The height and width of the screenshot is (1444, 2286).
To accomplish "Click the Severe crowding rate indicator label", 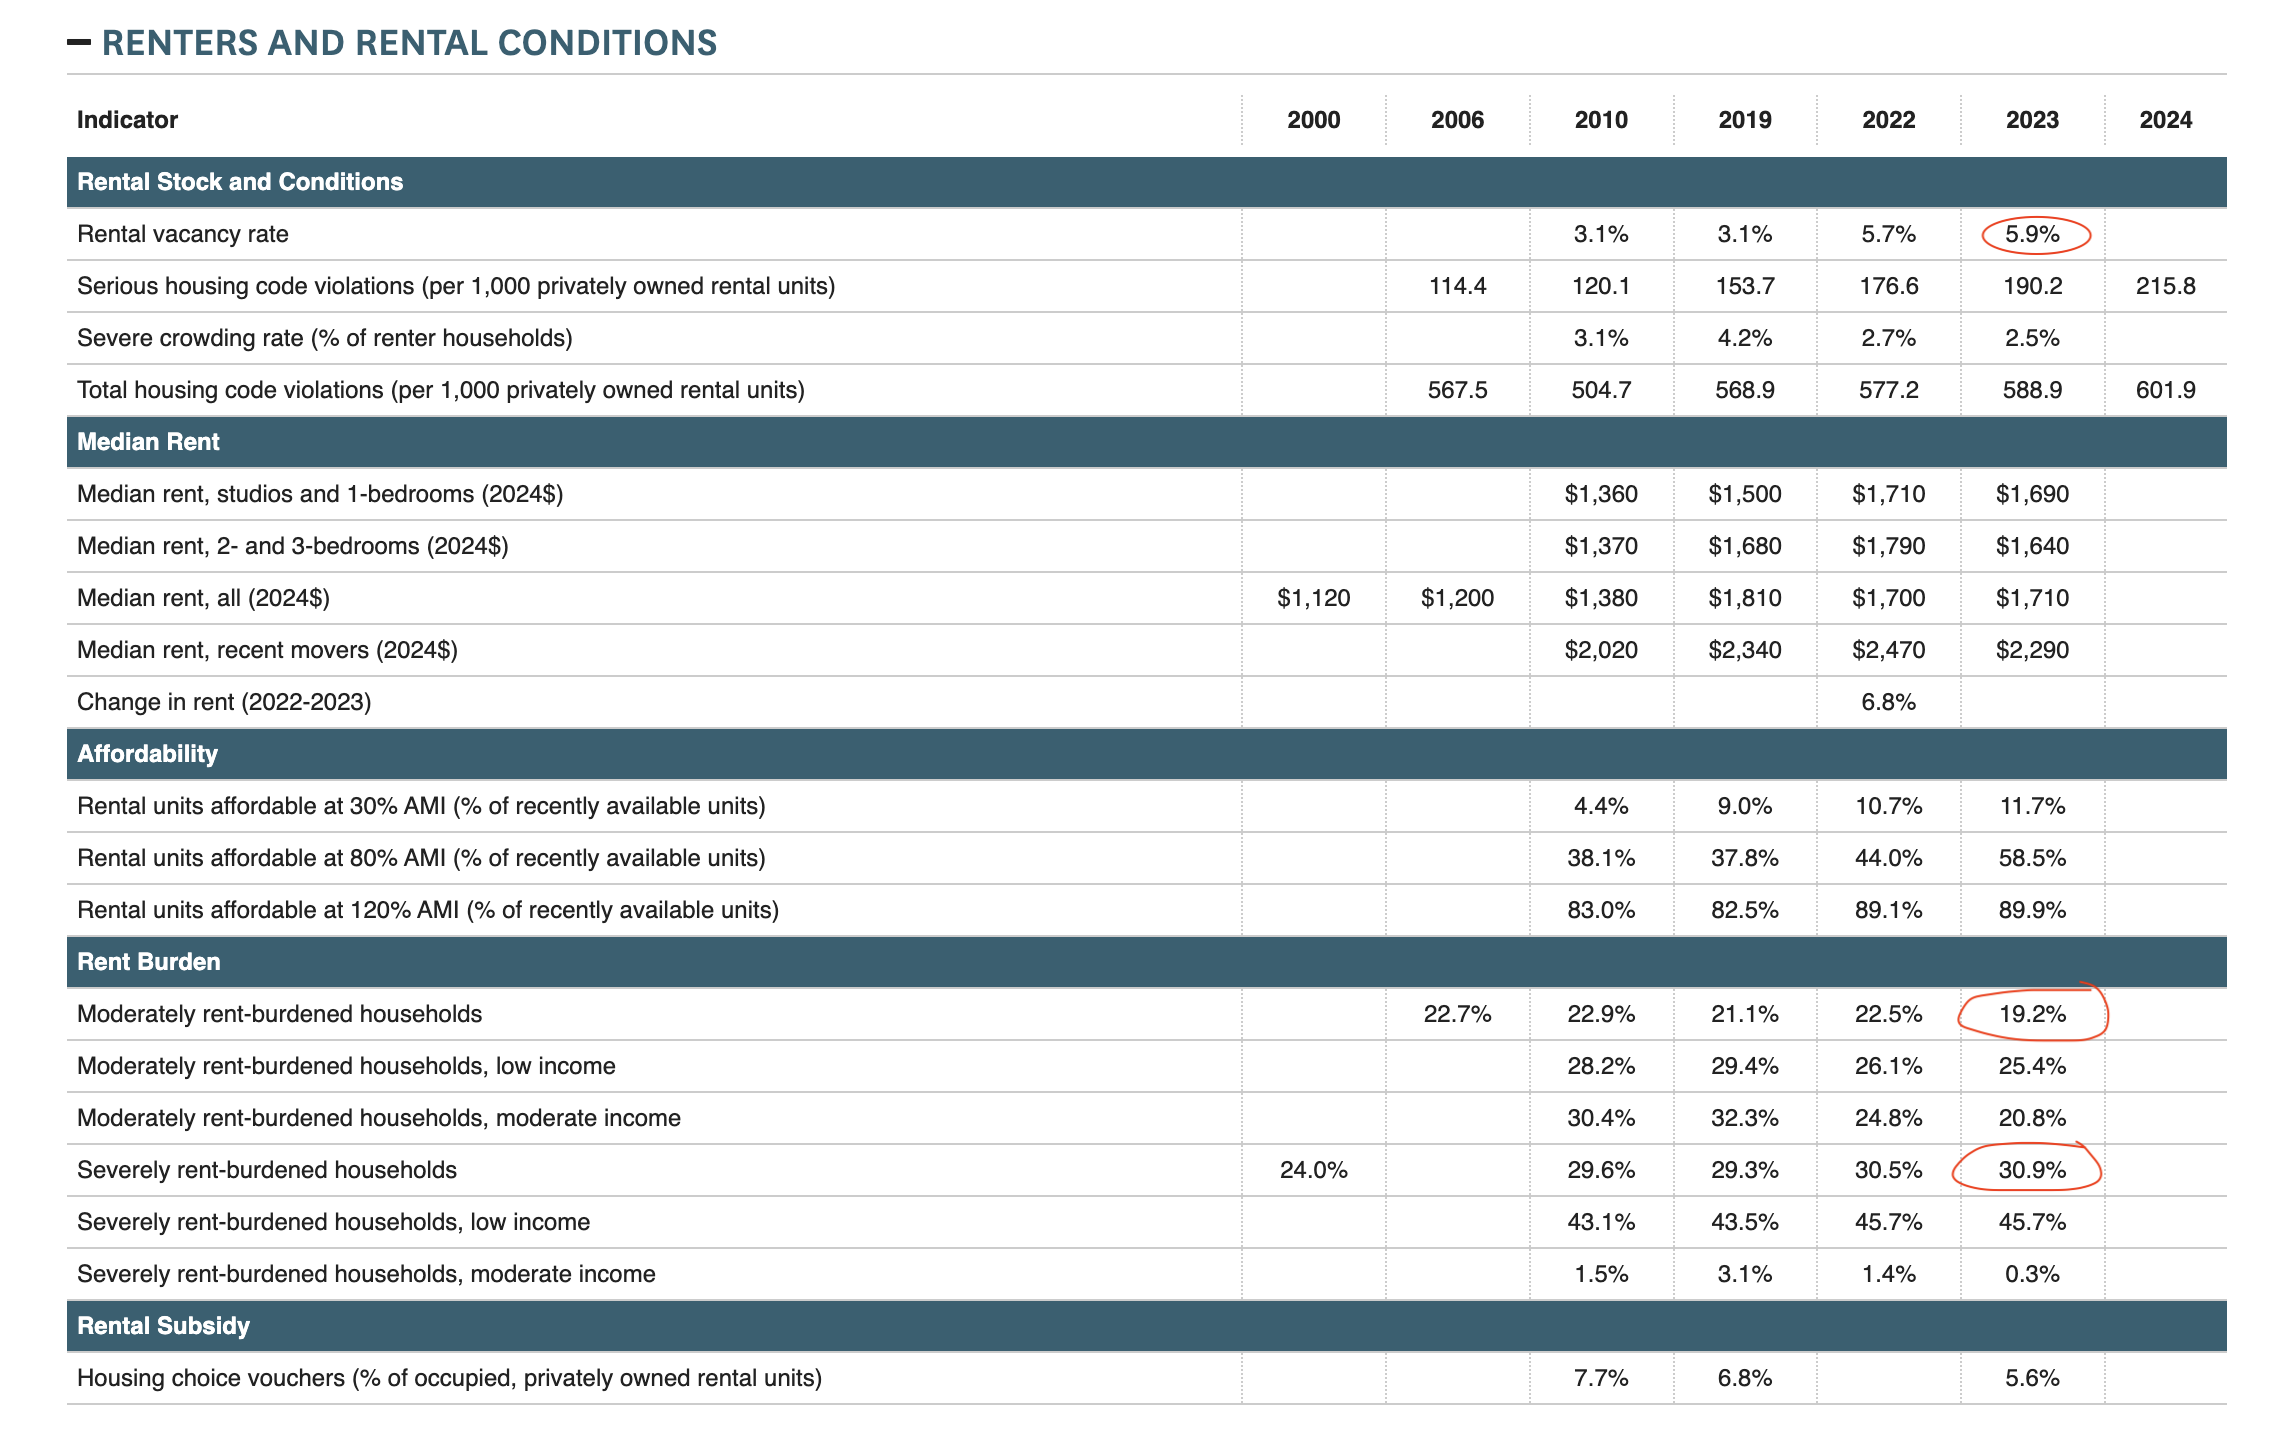I will tap(325, 338).
